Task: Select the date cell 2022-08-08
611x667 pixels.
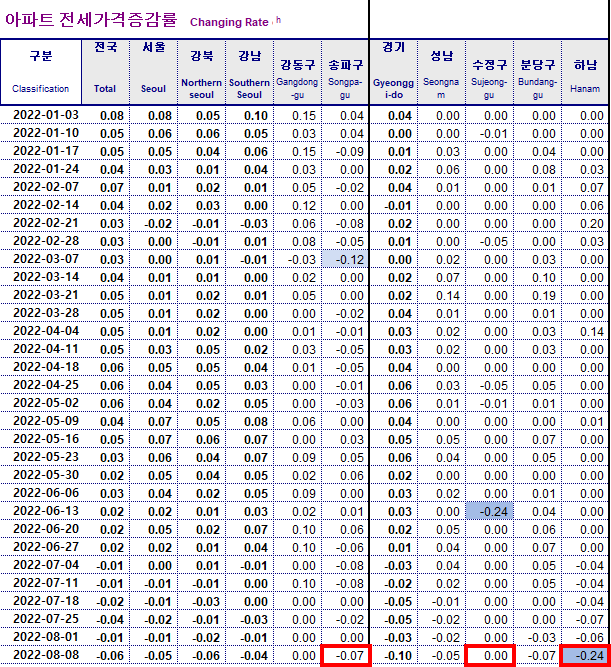Action: coord(46,655)
